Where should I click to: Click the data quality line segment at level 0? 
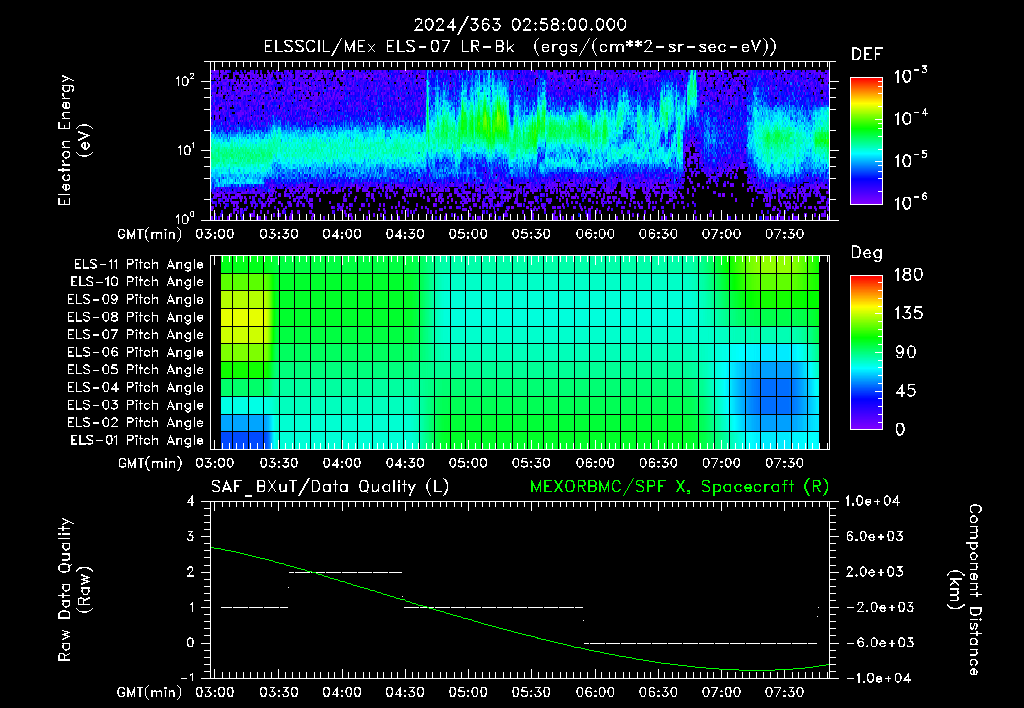coord(700,643)
